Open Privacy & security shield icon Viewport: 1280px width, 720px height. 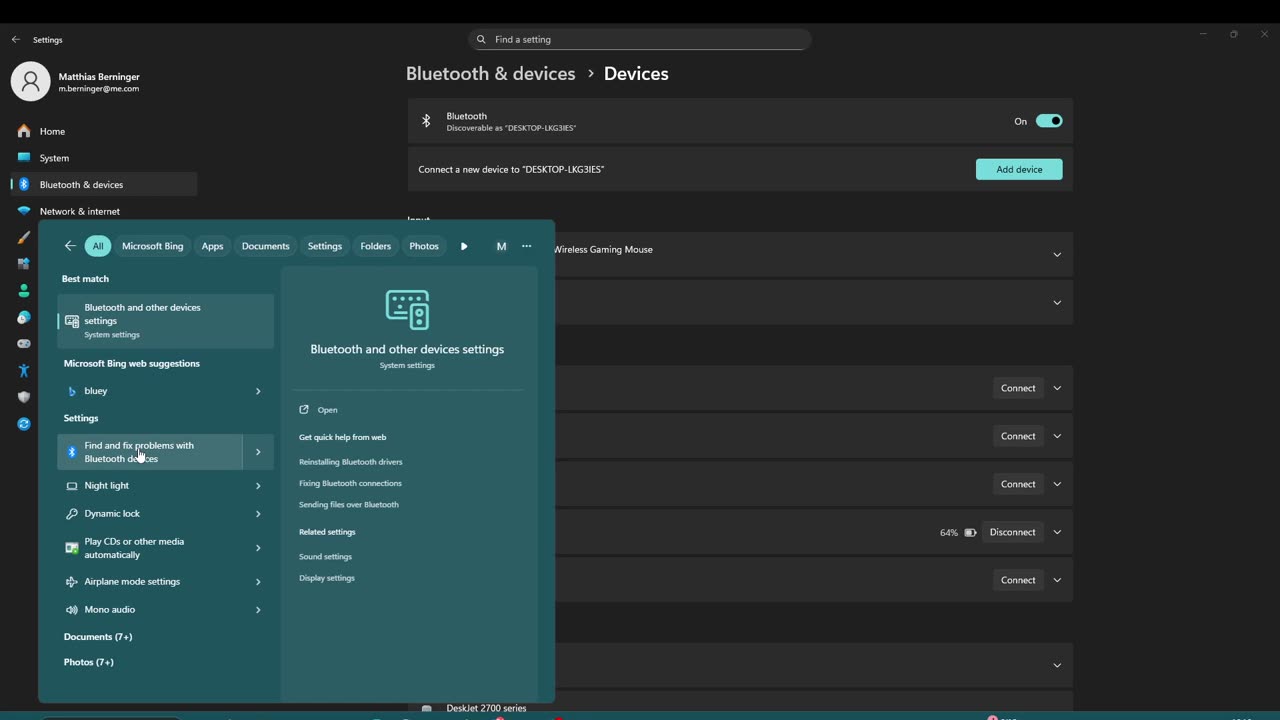pos(24,397)
